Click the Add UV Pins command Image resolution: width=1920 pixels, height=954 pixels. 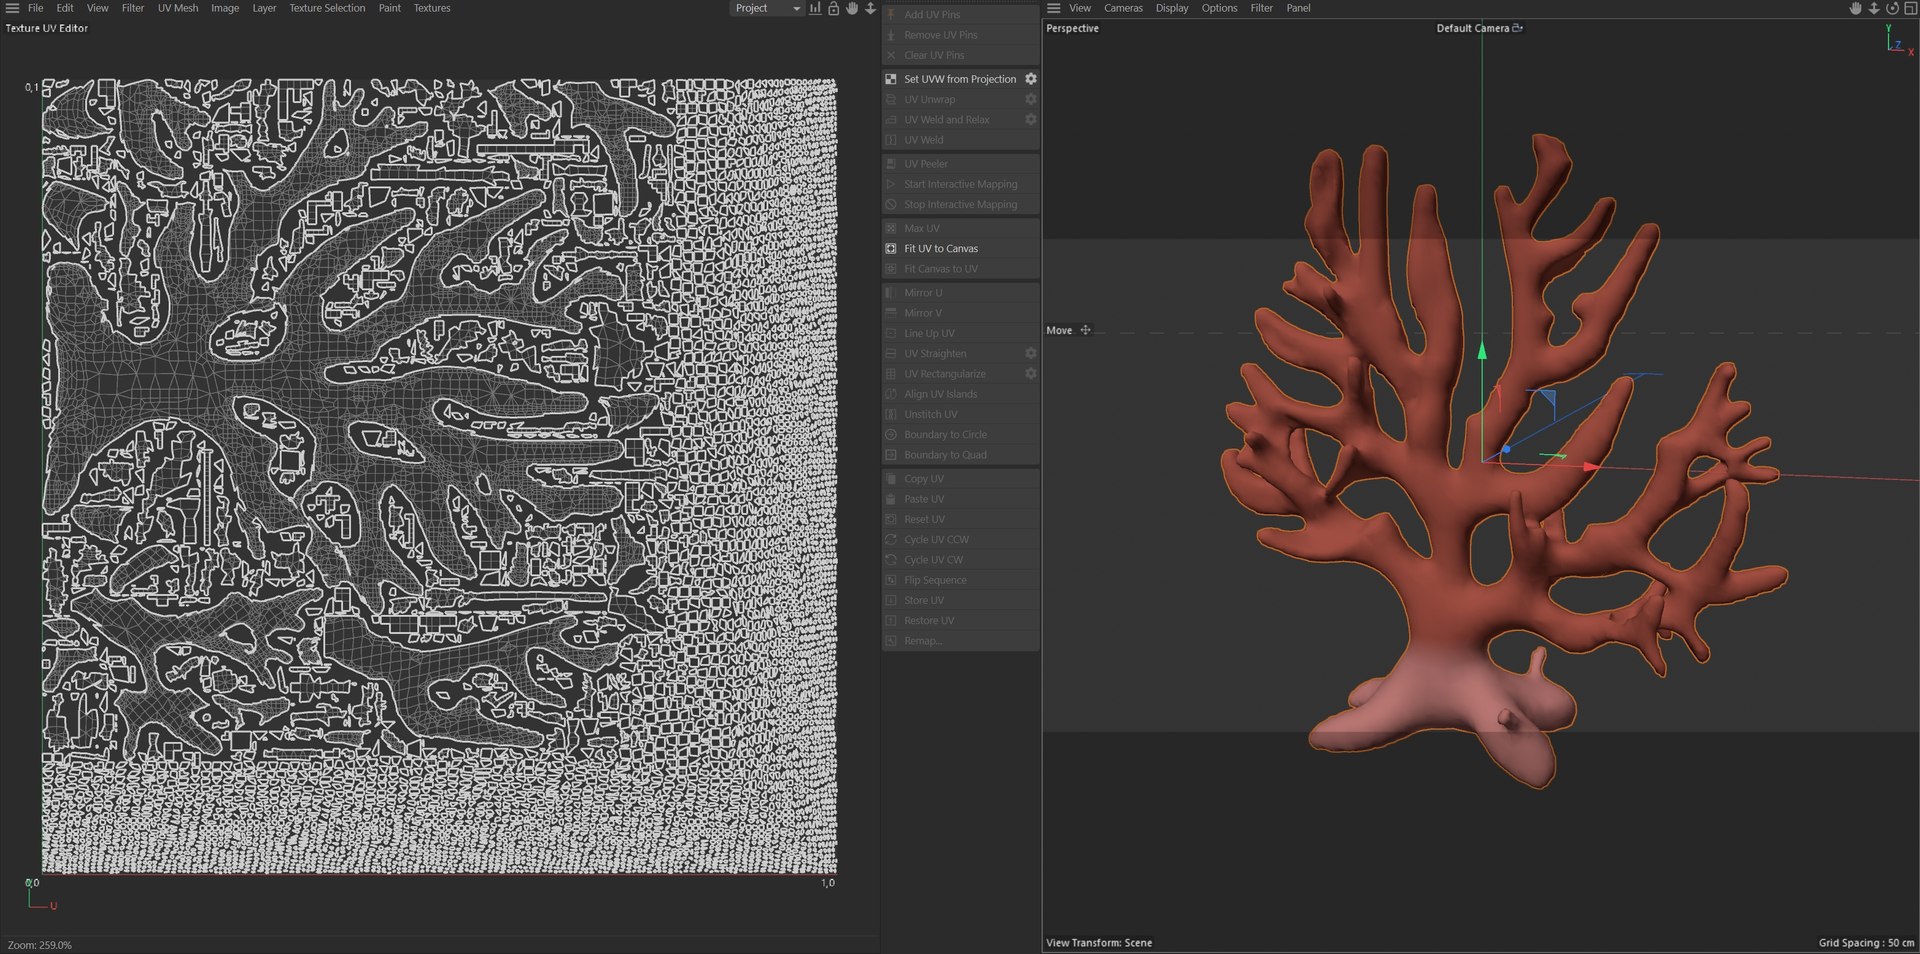(960, 15)
